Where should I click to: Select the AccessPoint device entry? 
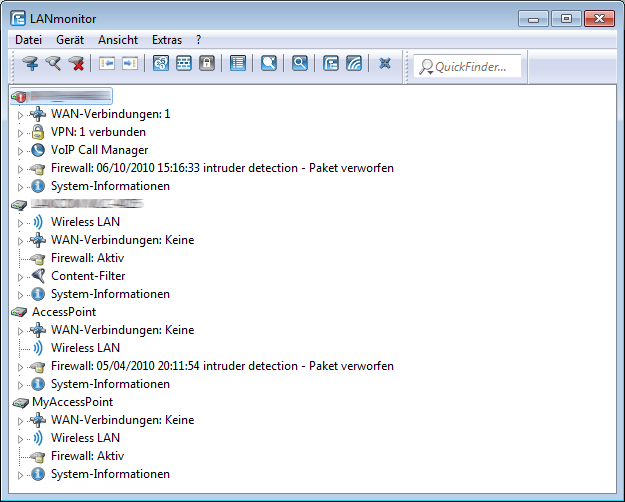point(64,312)
